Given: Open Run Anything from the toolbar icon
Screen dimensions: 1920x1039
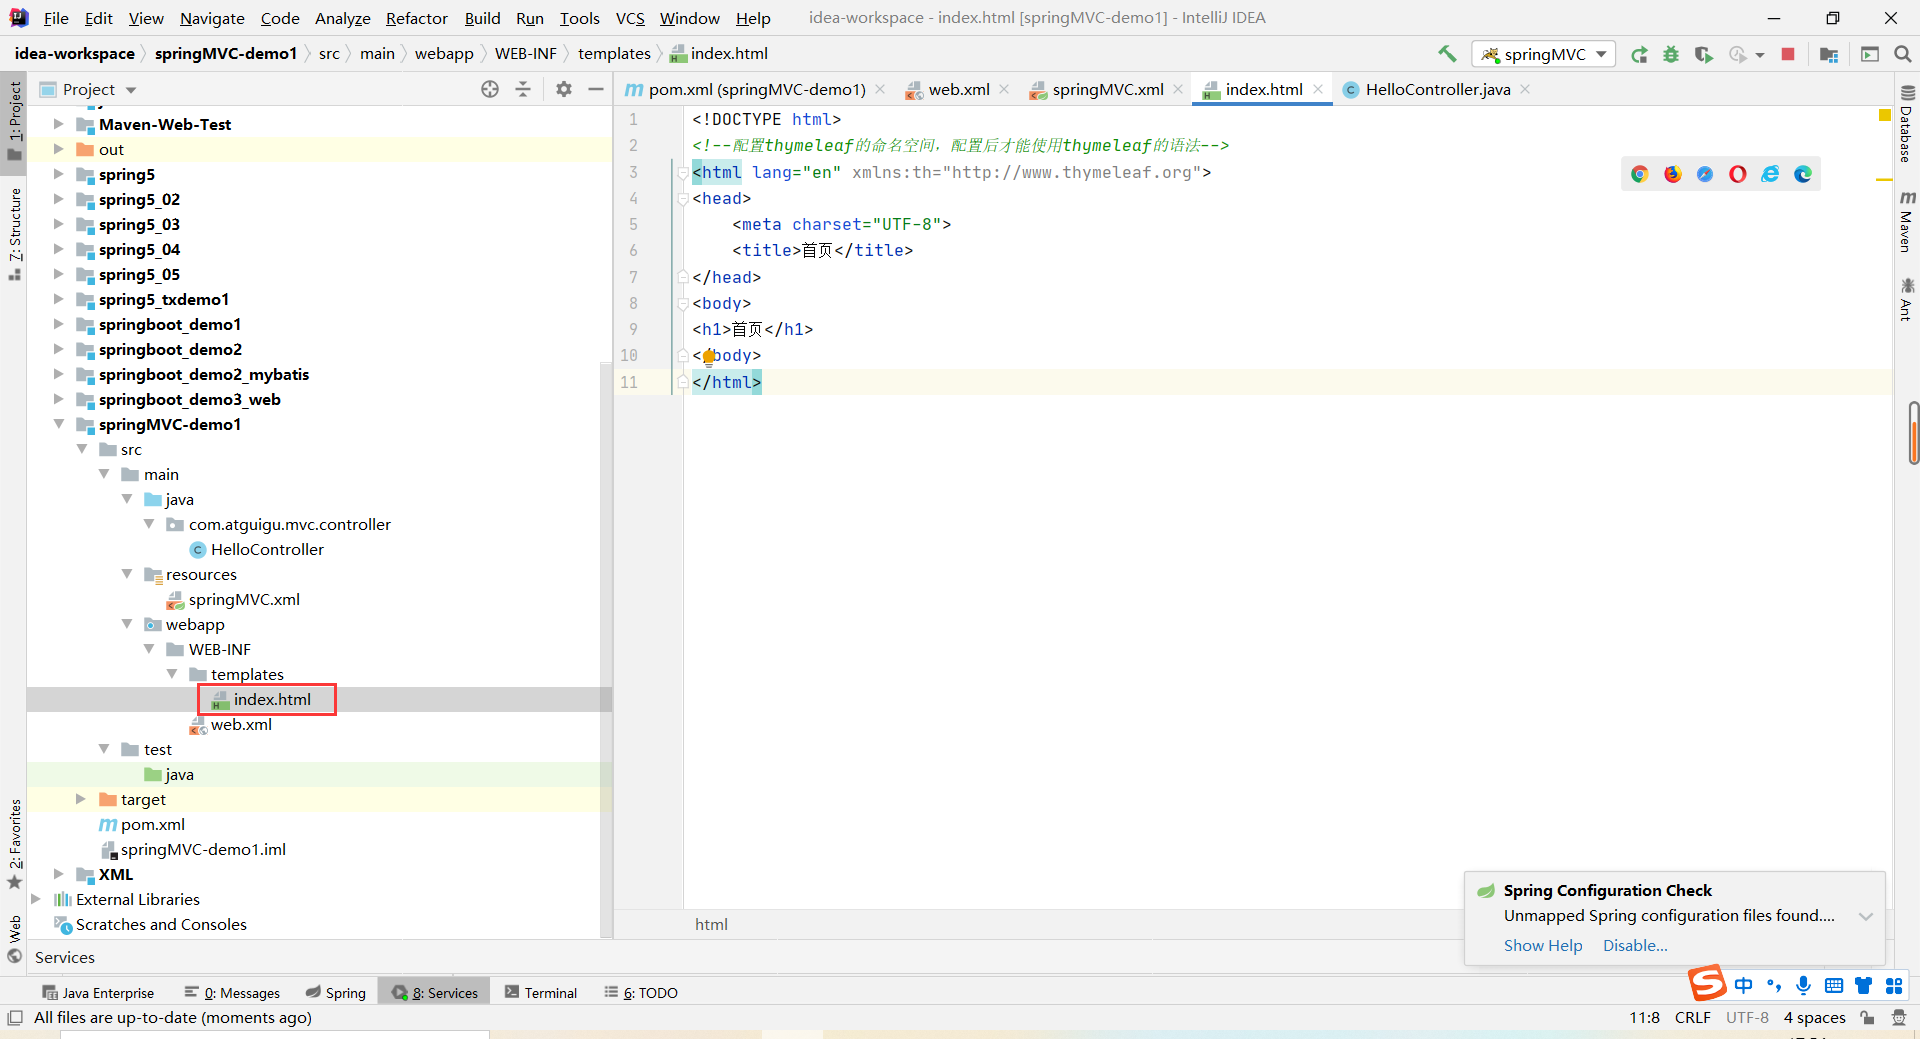Looking at the screenshot, I should point(1870,55).
